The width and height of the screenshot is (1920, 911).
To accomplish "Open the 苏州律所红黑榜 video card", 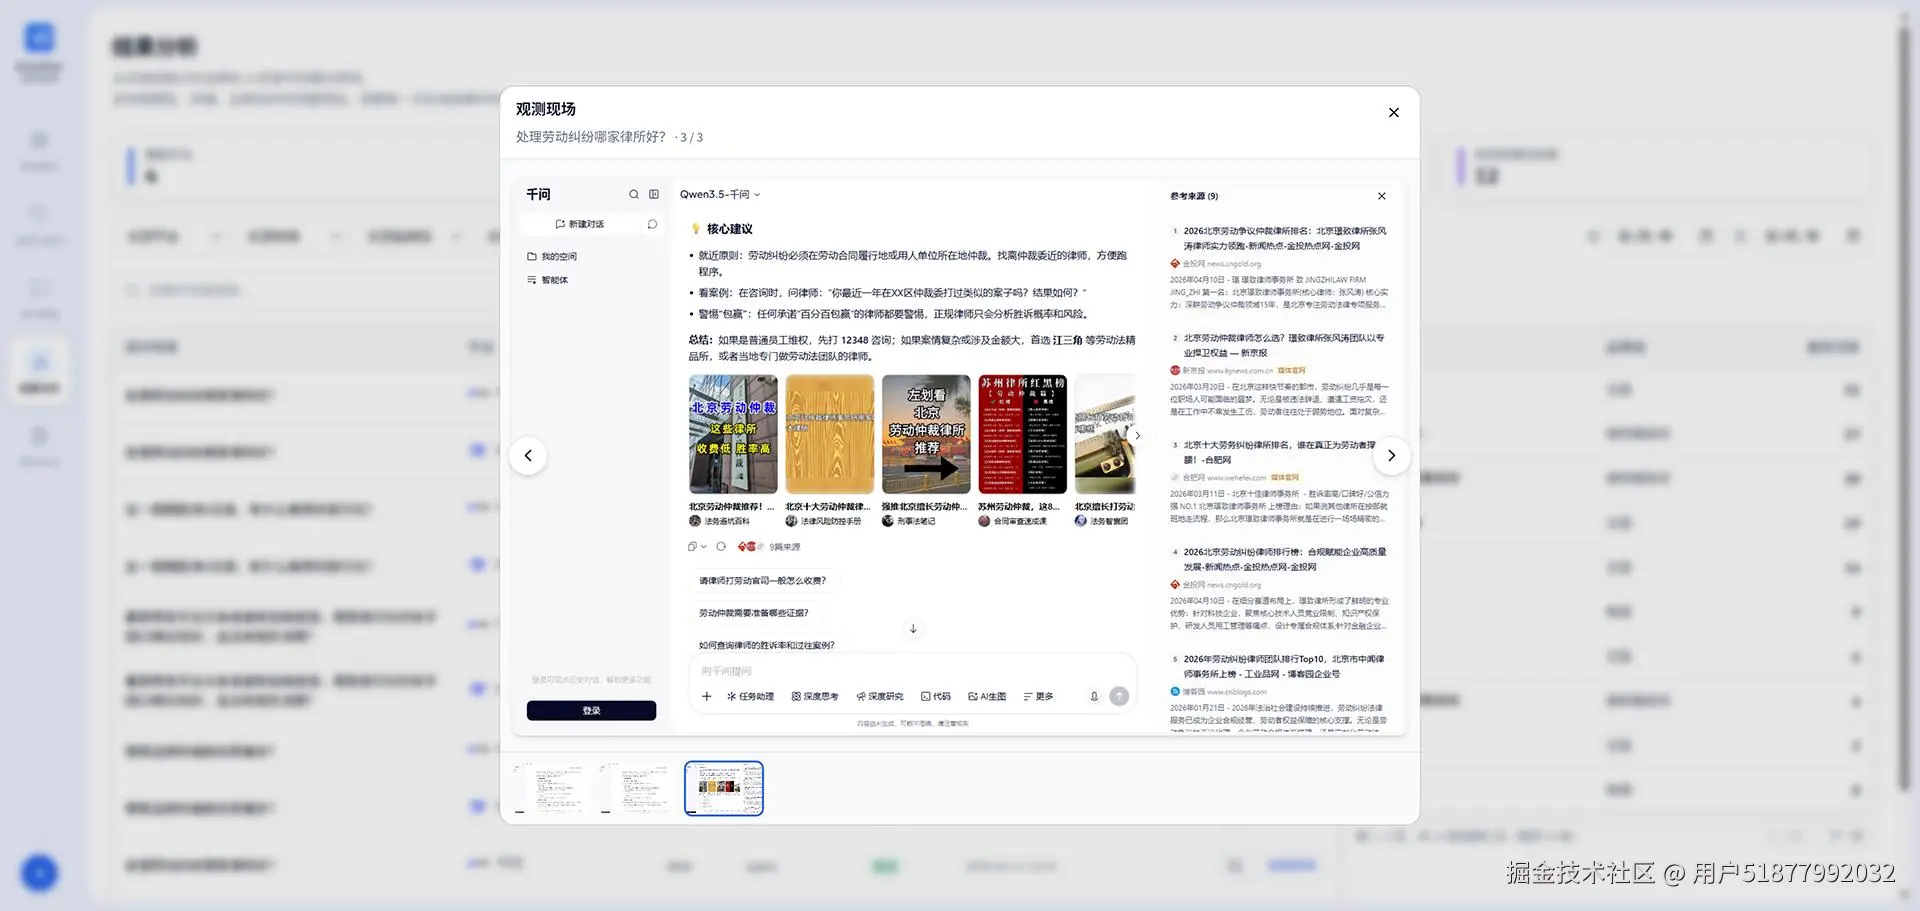I will (1023, 451).
